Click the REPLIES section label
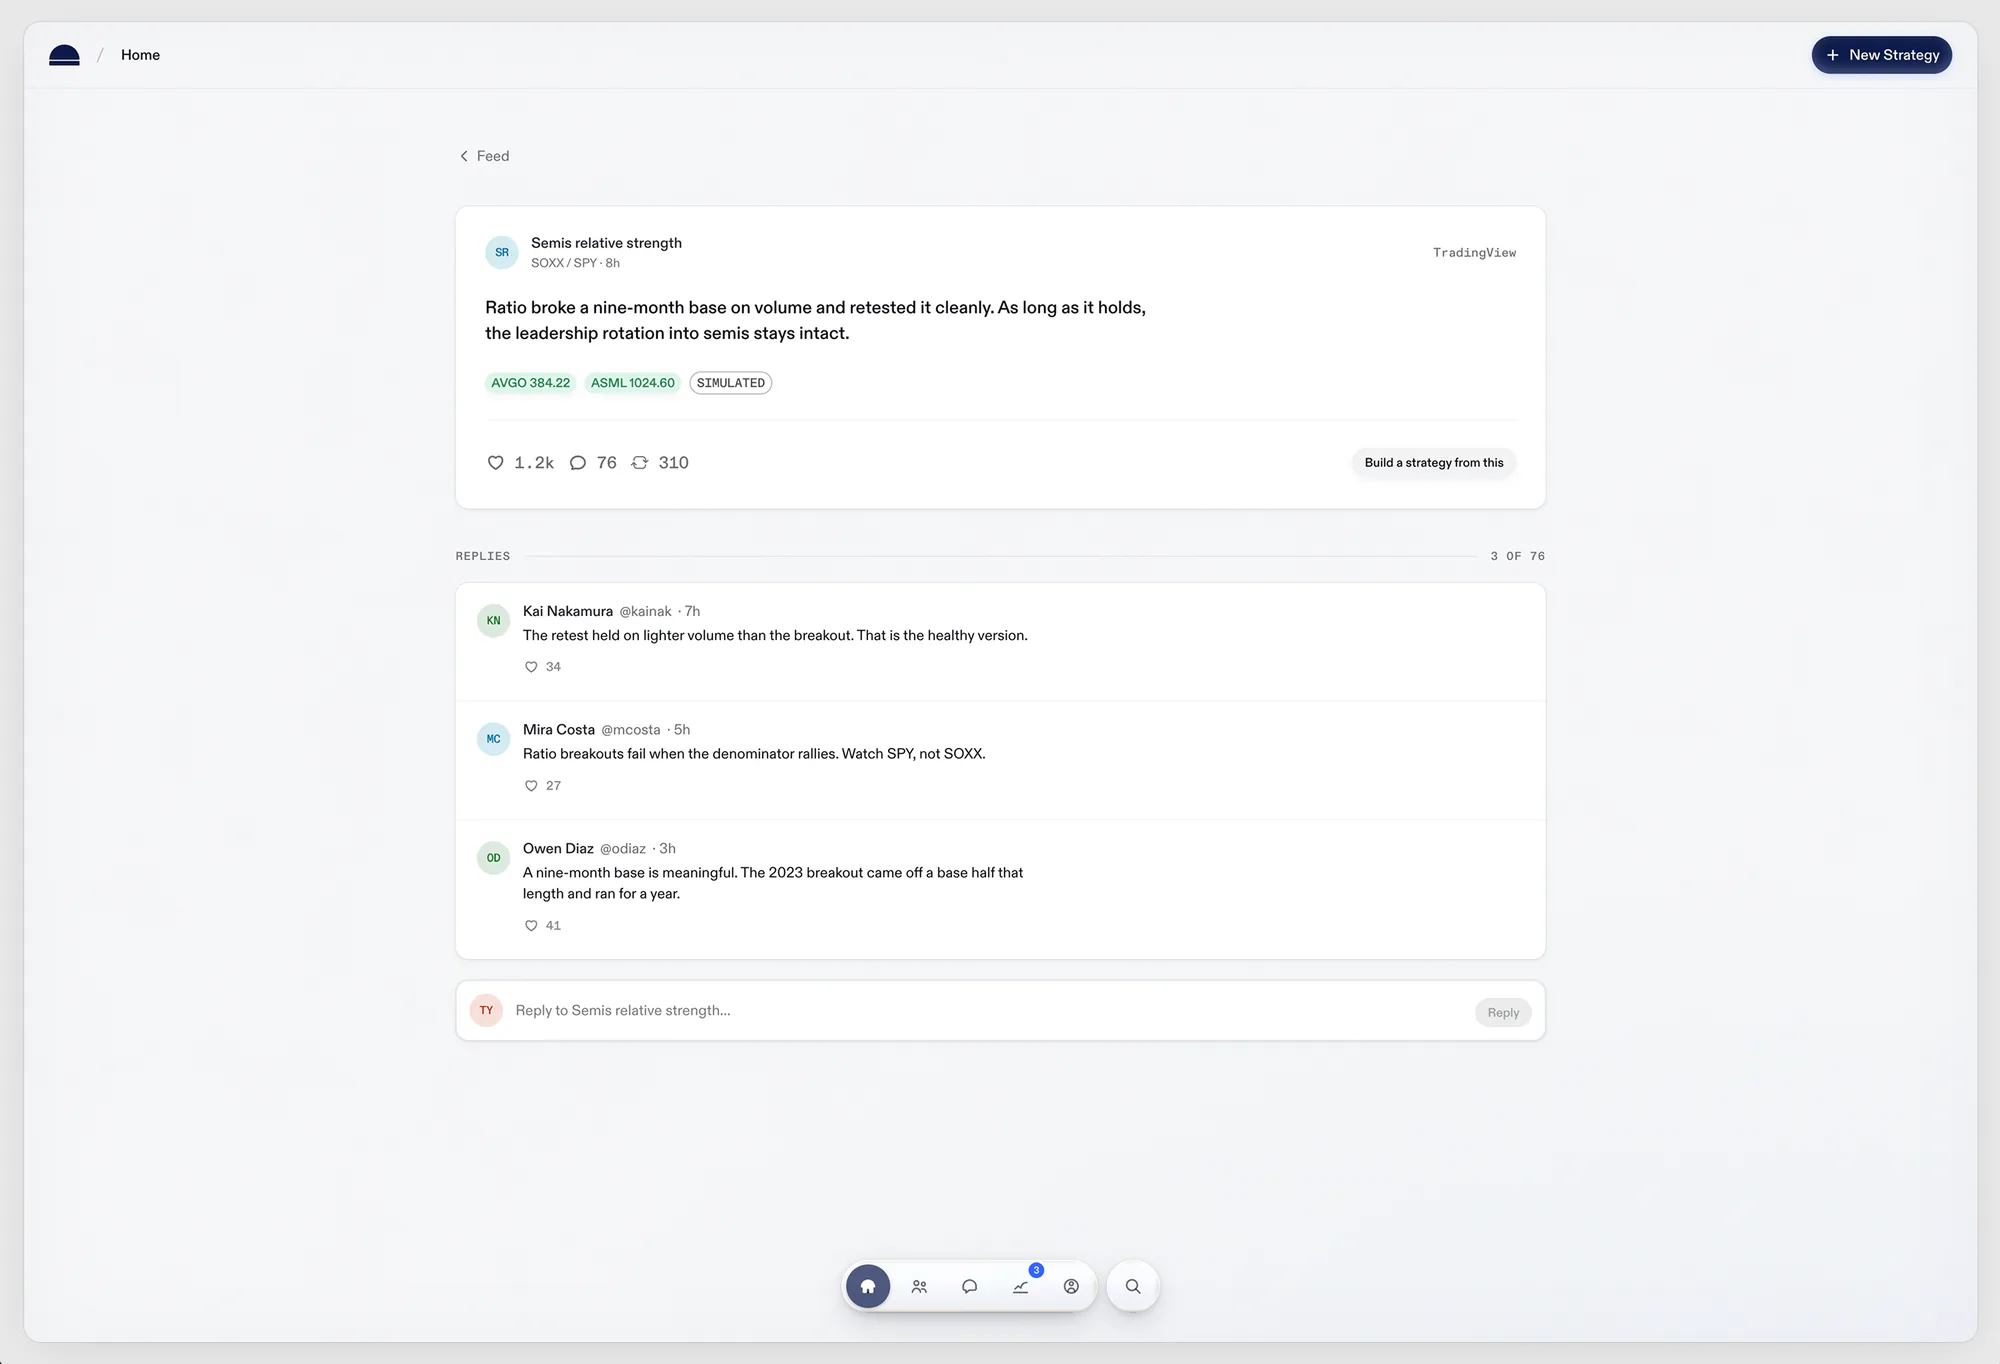 click(x=483, y=556)
